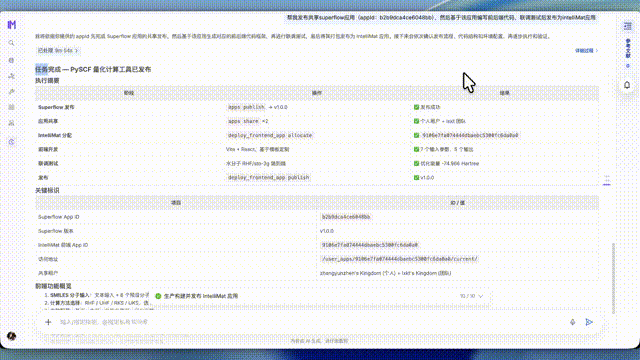Click the IntelliMat 分配 row label
The image size is (640, 360).
(55, 135)
